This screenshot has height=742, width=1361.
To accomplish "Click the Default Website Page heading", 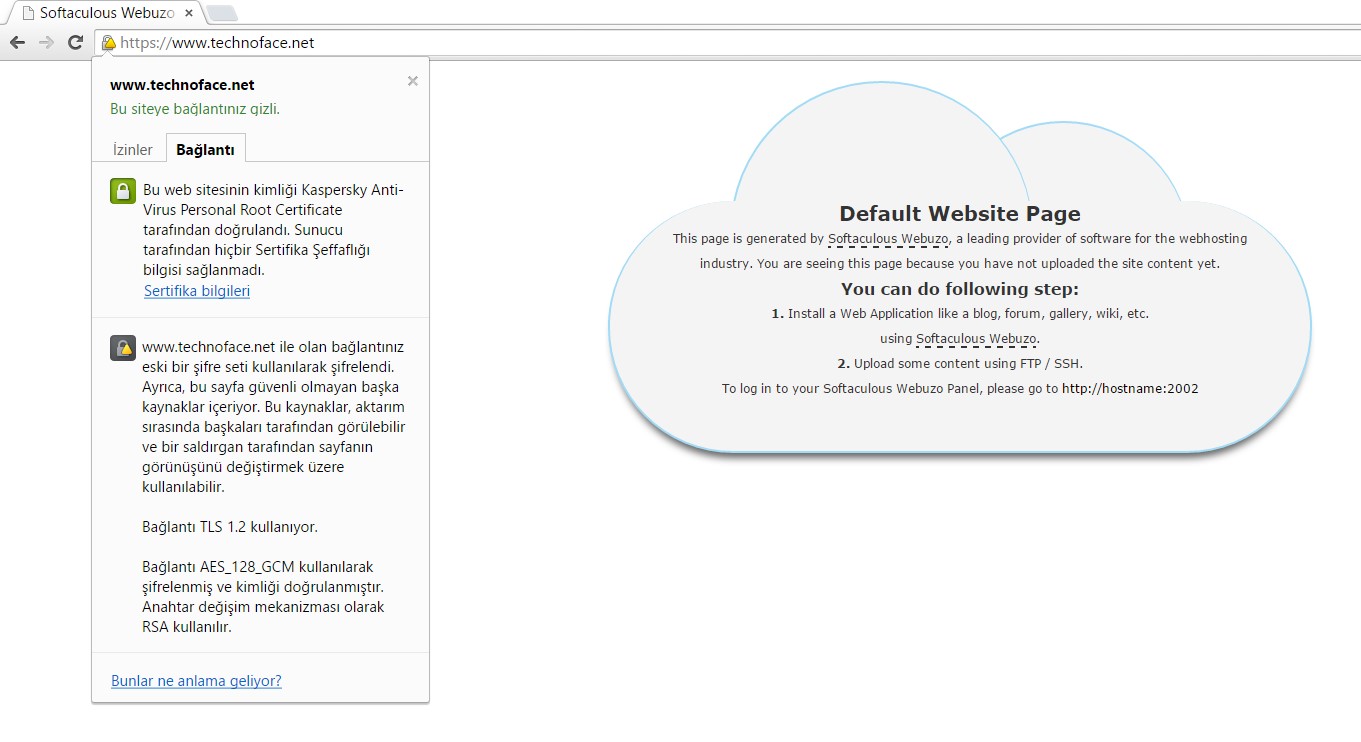I will [x=960, y=213].
